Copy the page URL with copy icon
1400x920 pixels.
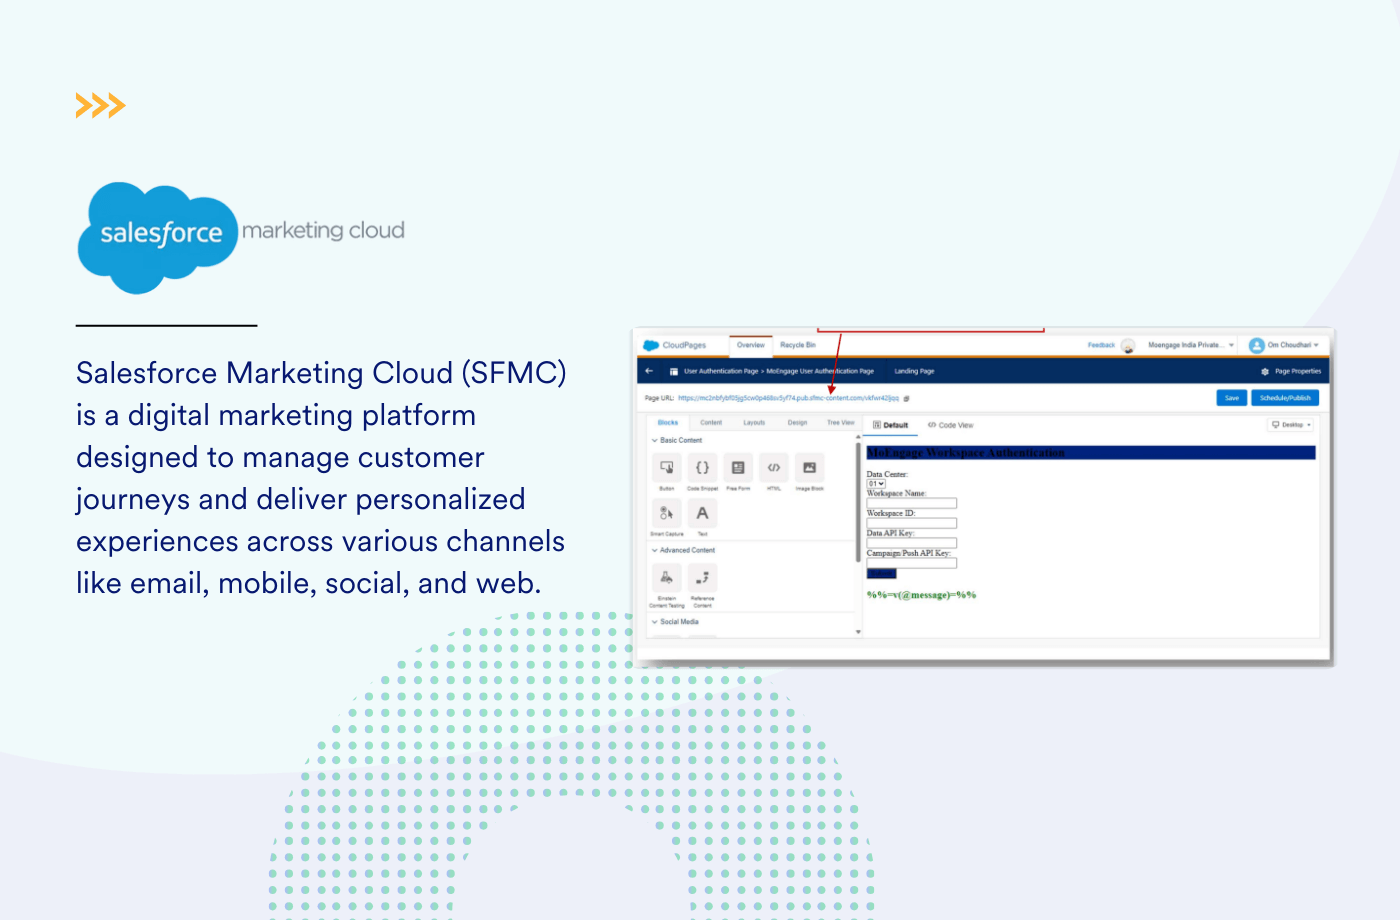tap(907, 398)
